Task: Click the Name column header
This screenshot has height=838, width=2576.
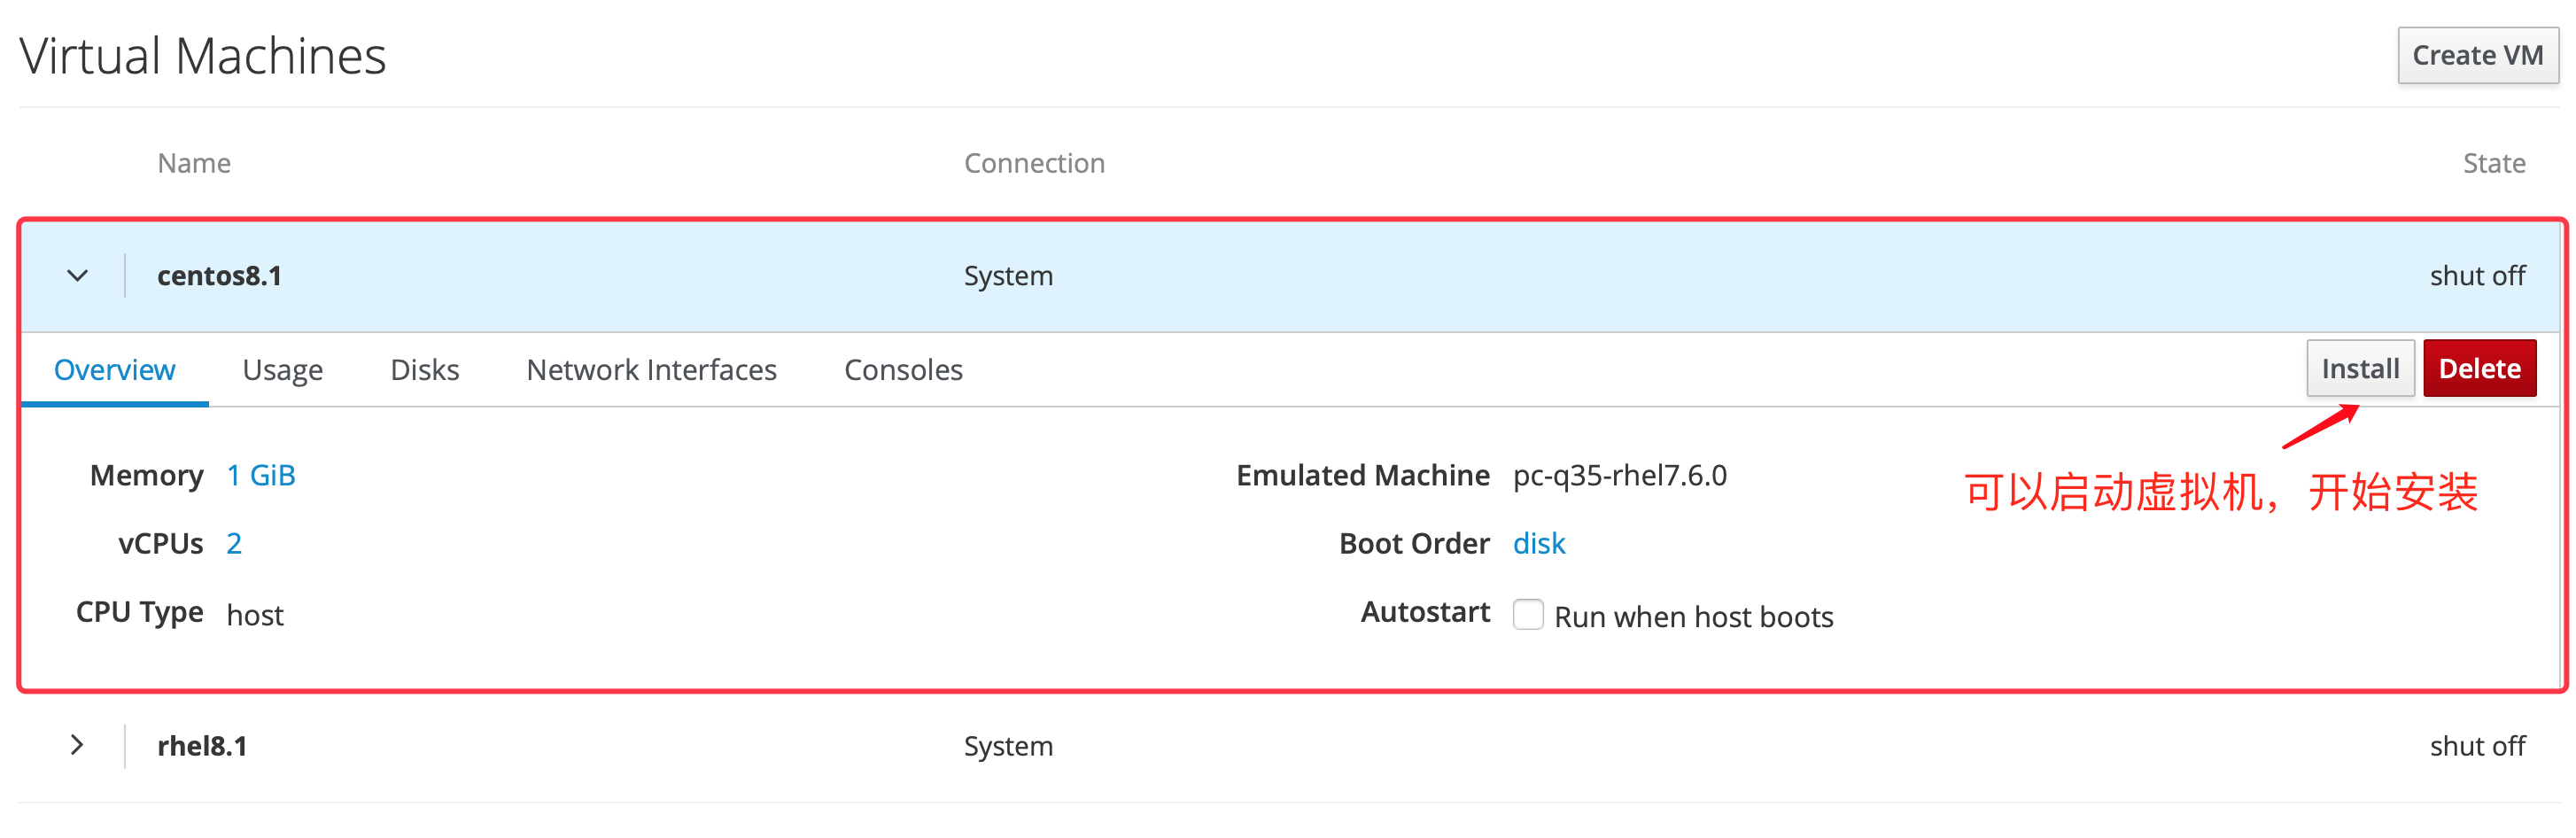Action: [x=194, y=163]
